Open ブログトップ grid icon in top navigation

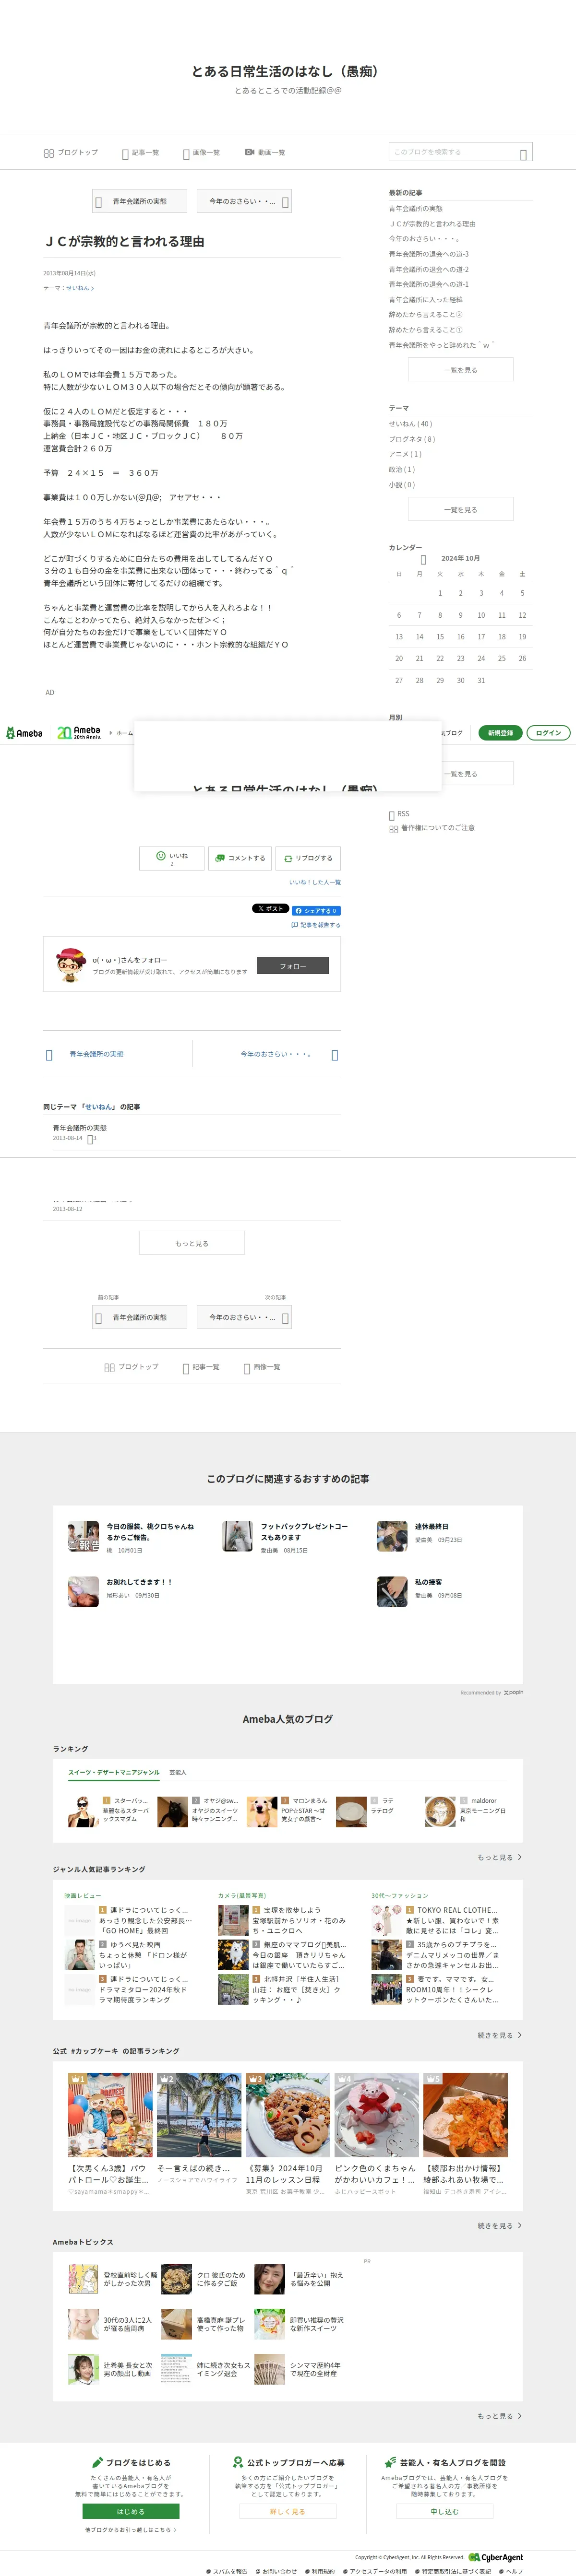pos(48,153)
